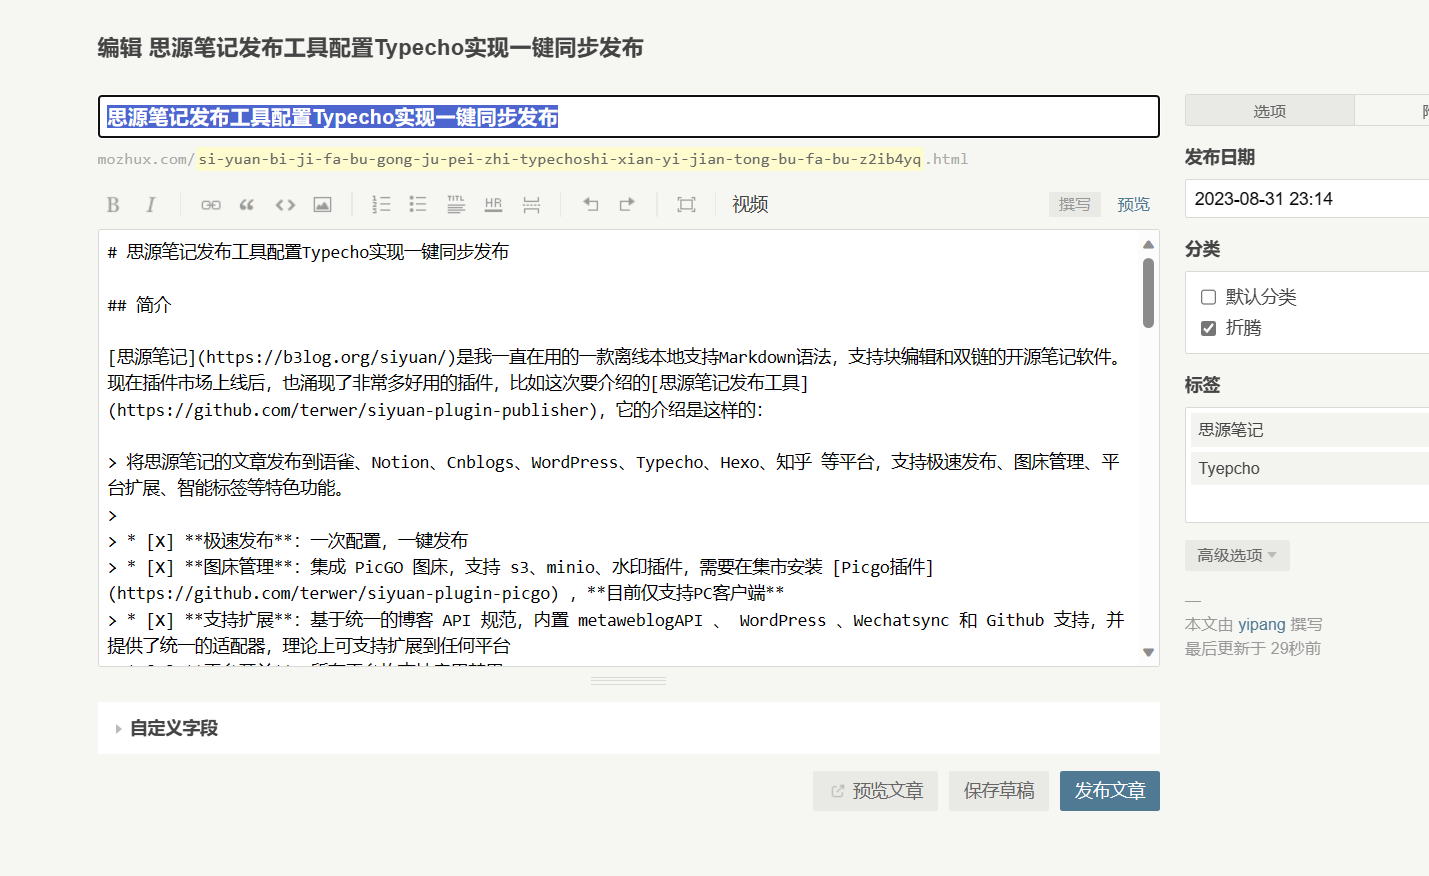Click the 'mozhux.com/' URL prefix text

tap(146, 159)
